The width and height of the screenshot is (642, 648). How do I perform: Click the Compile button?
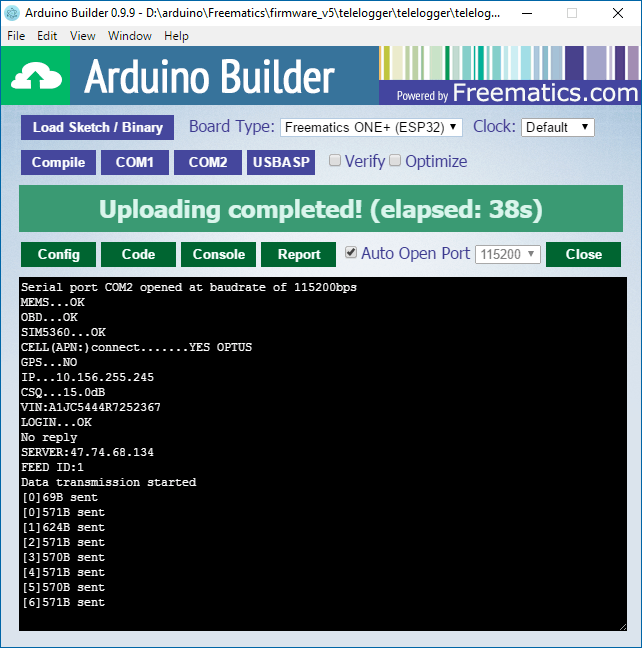pos(58,162)
